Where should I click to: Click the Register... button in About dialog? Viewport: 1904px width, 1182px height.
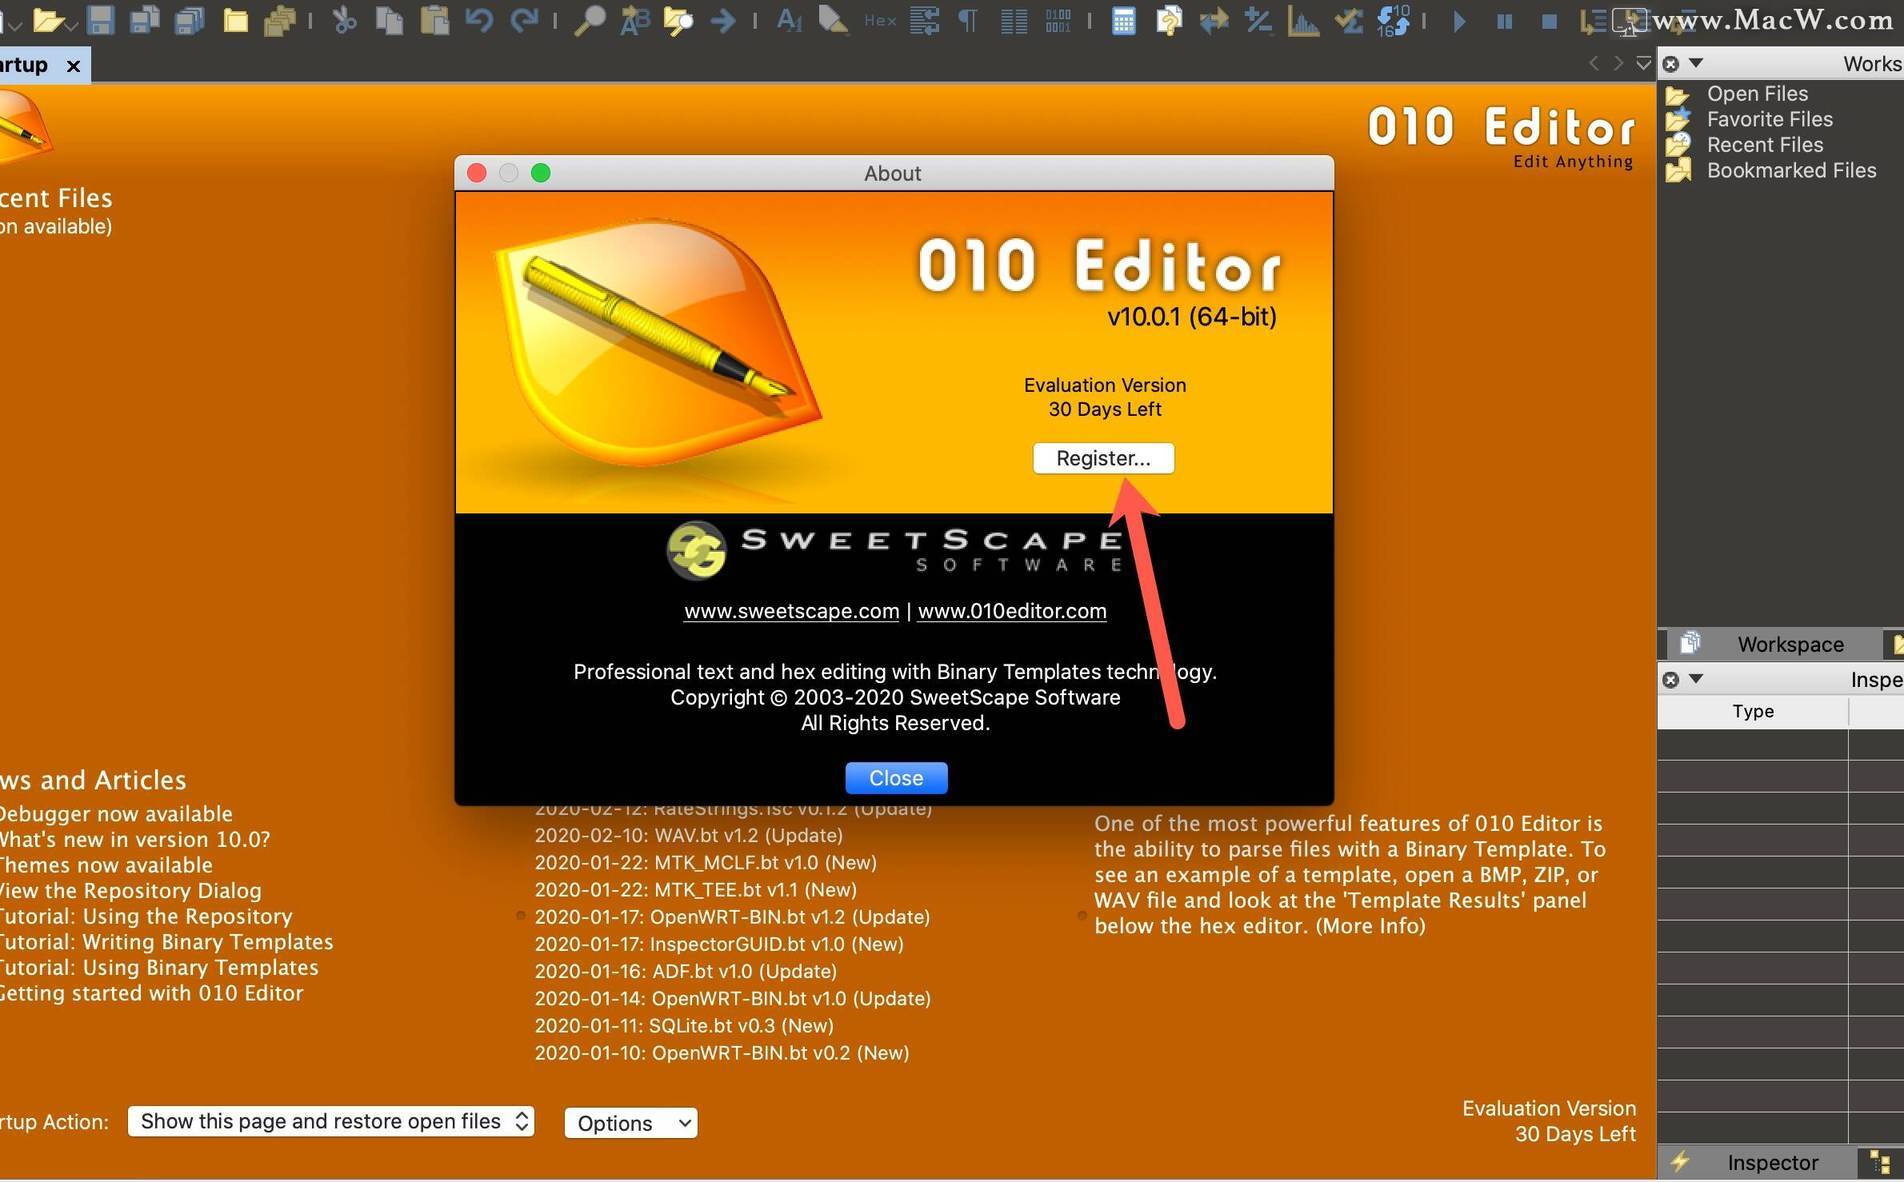click(1103, 458)
